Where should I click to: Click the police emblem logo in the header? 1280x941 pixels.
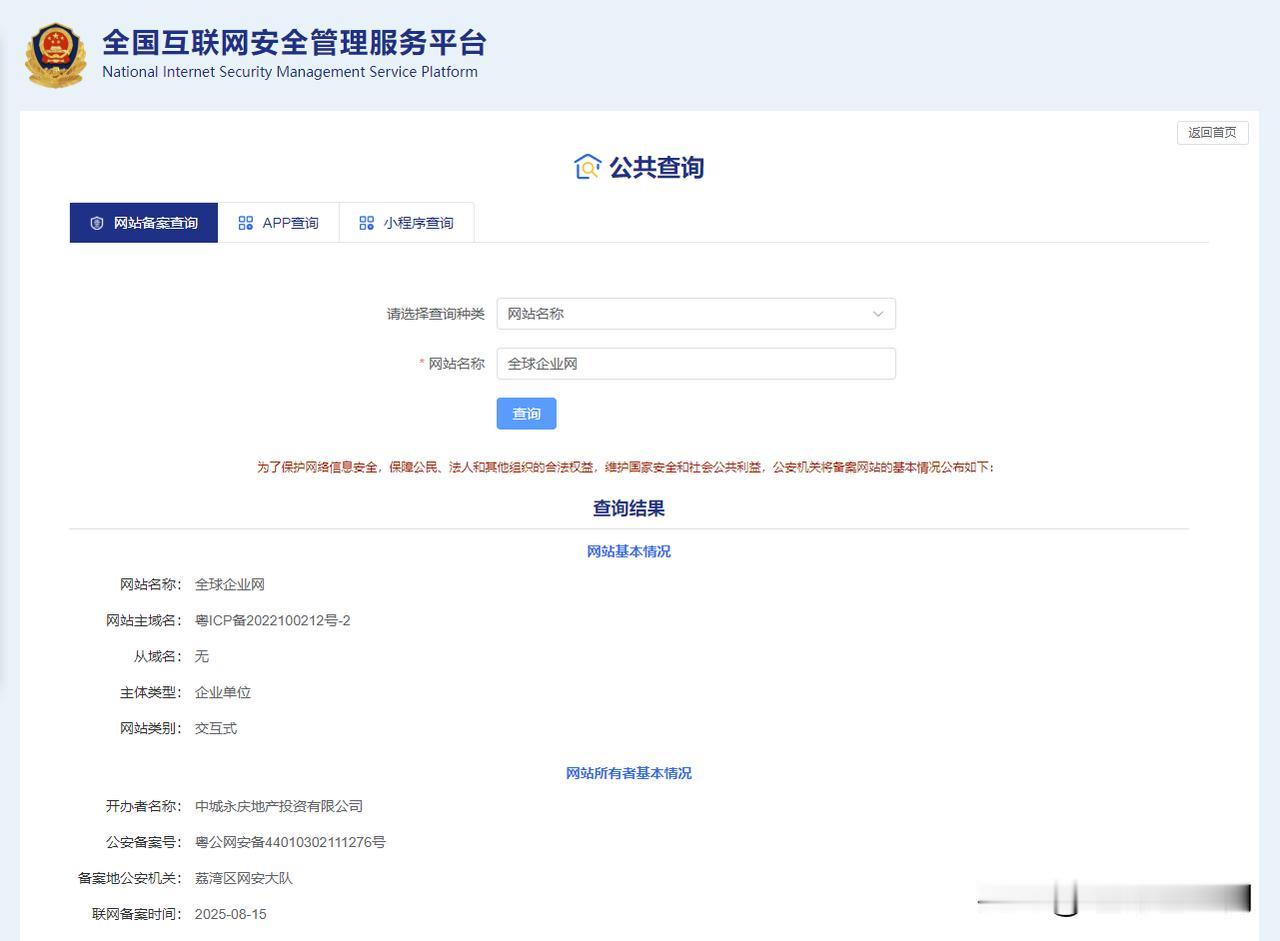[x=56, y=56]
